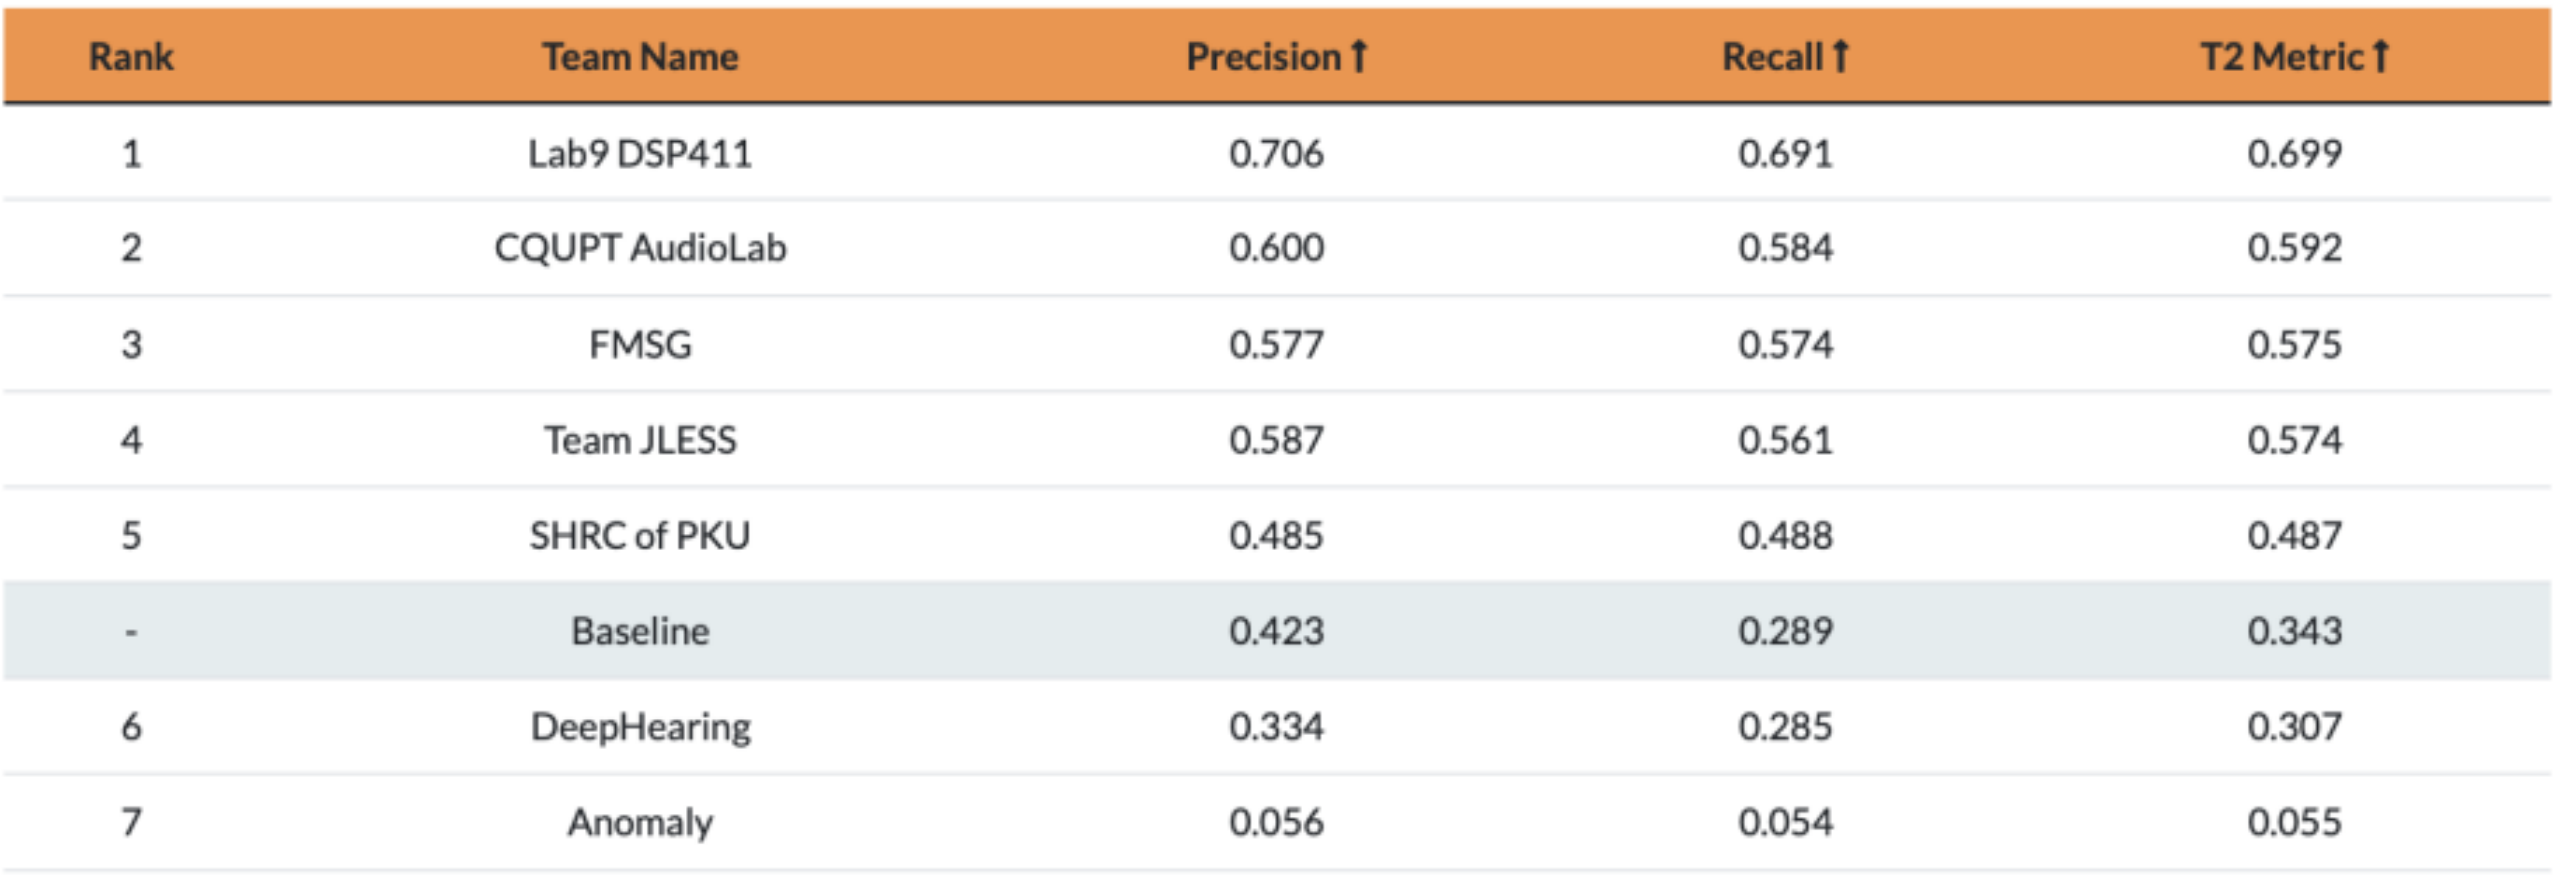Click the DeepHearing team name
2560x888 pixels.
point(640,727)
